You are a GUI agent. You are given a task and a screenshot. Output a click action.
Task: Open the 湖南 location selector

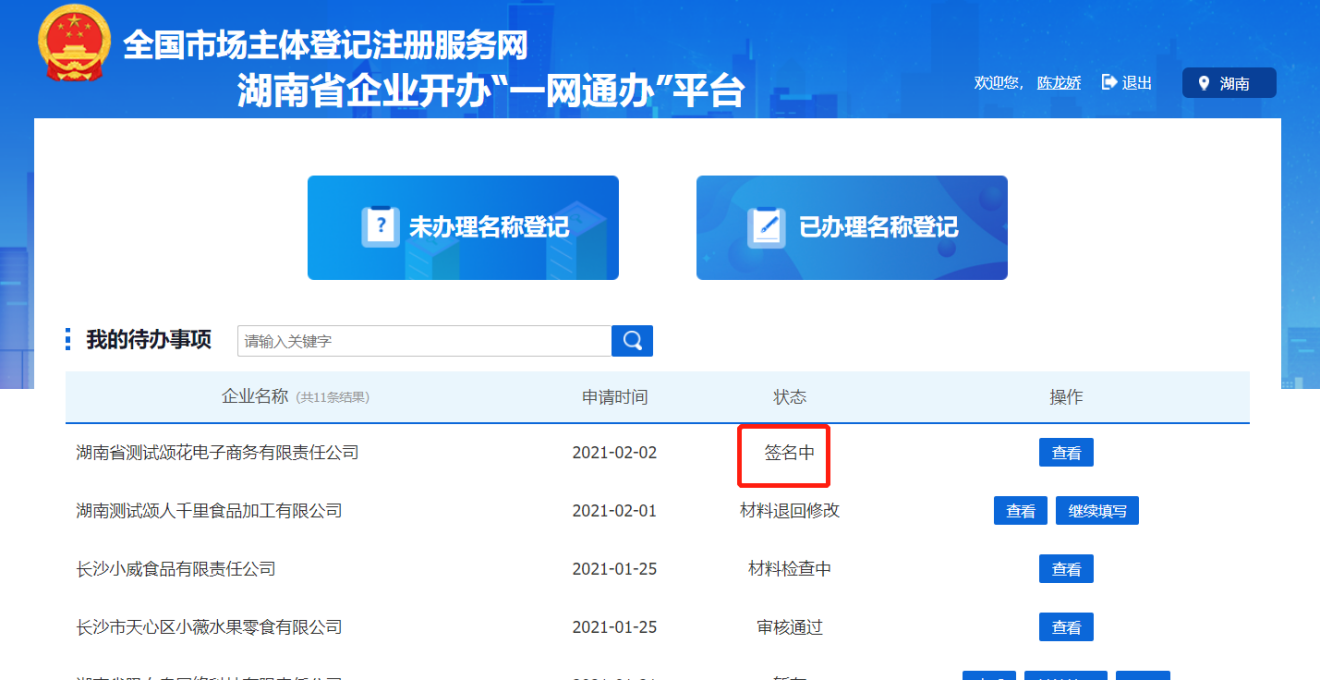[x=1228, y=83]
